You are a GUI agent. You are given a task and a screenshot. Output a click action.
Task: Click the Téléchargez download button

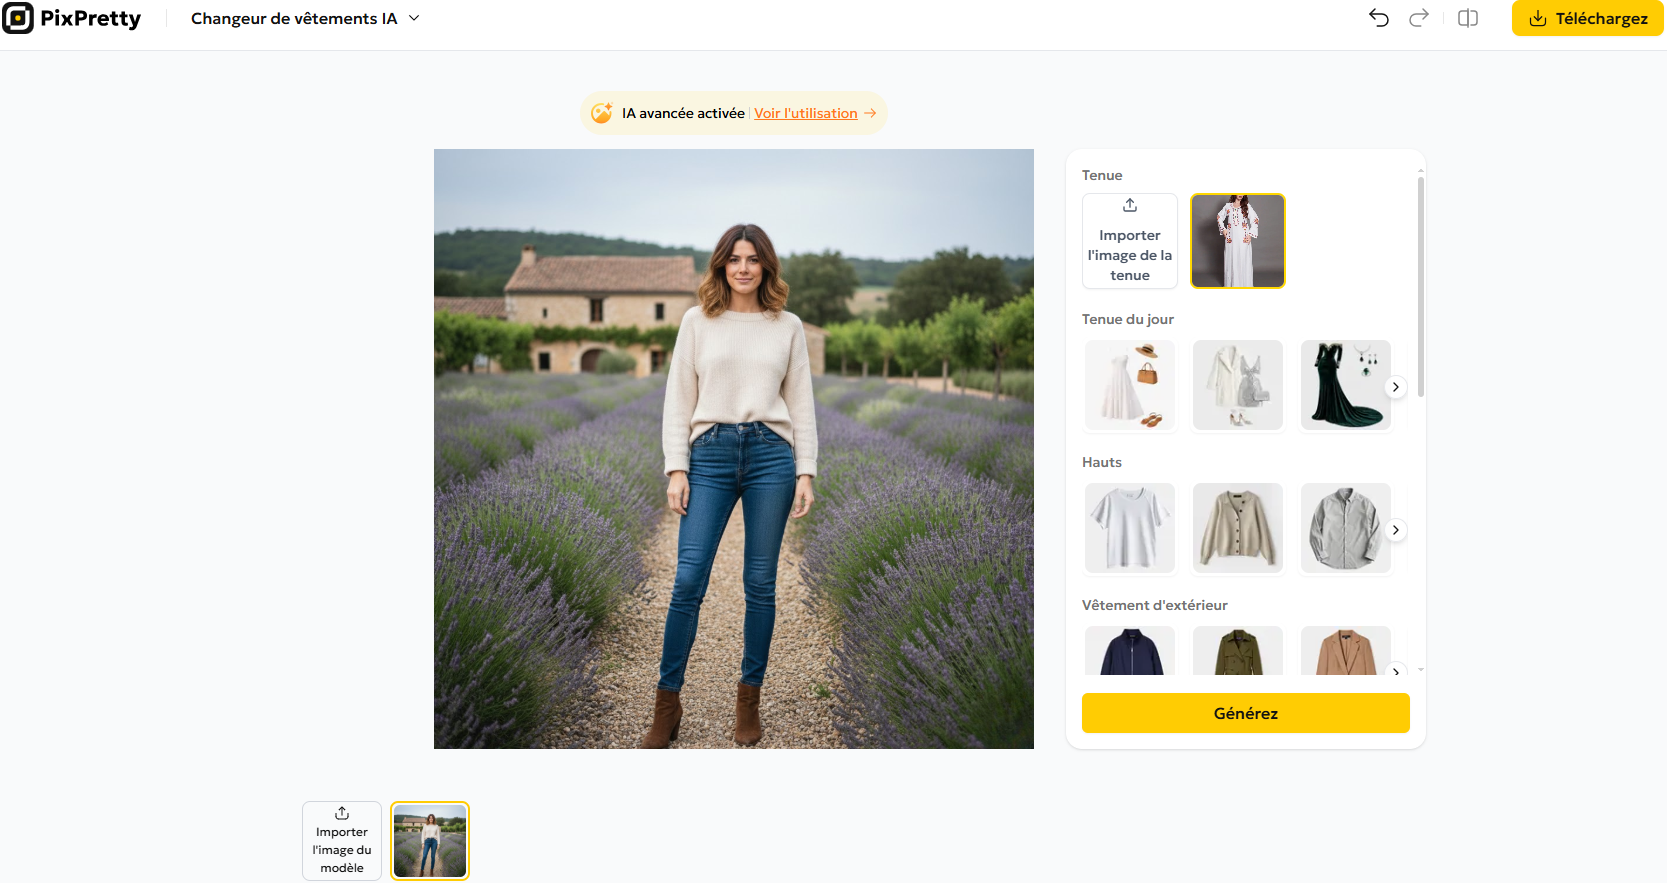[1587, 18]
